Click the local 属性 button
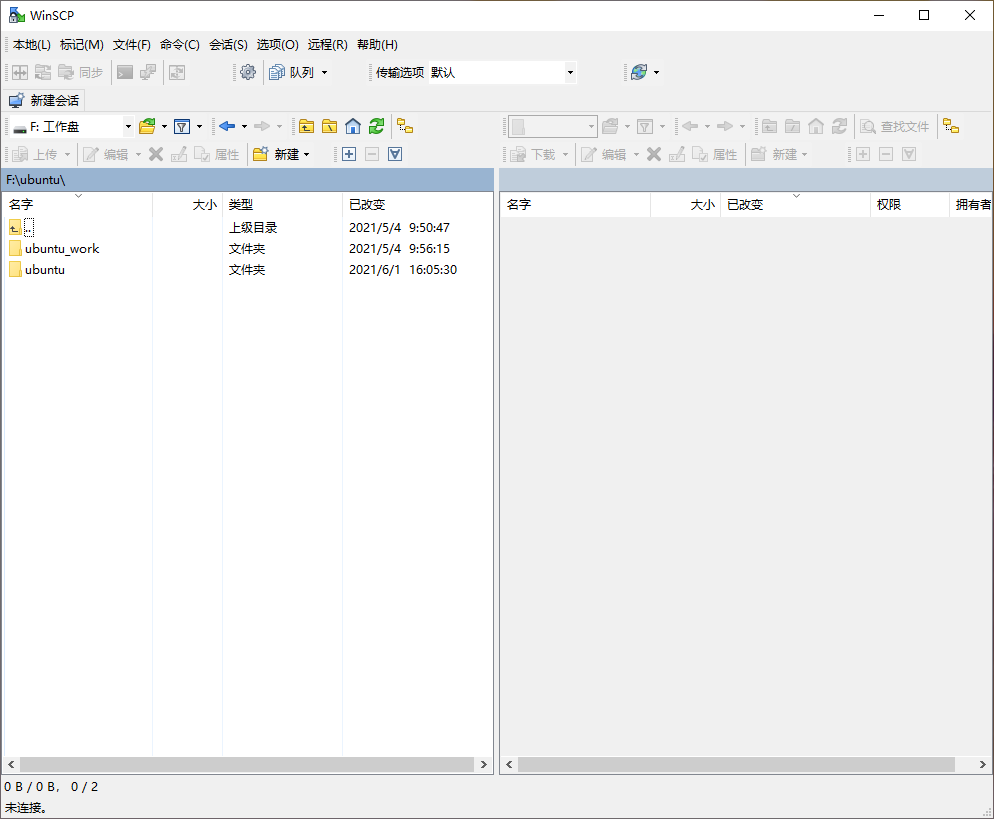The image size is (994, 819). click(x=217, y=154)
